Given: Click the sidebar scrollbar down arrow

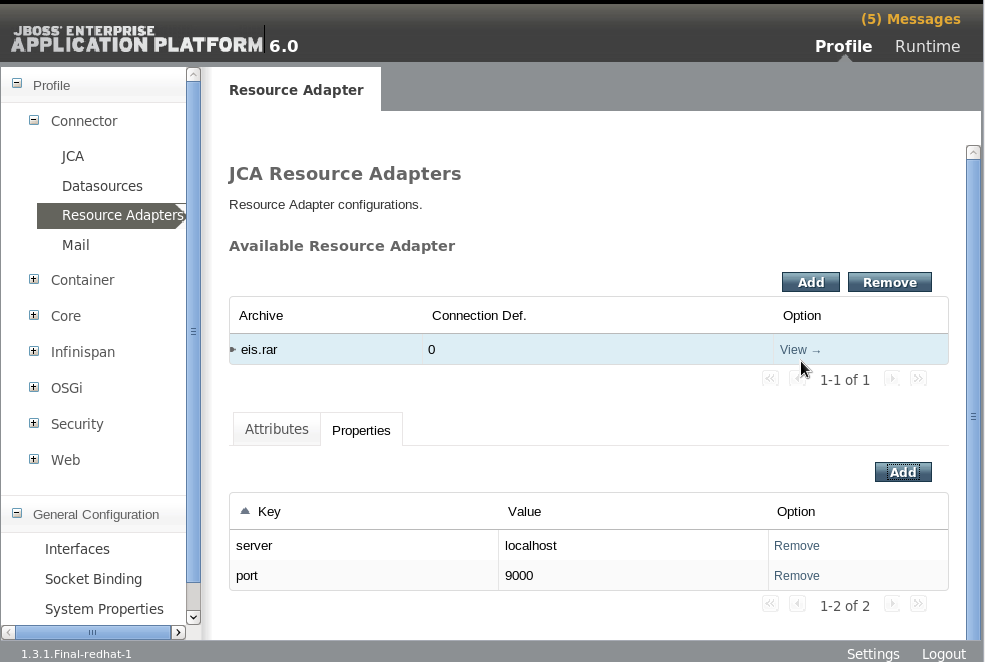Looking at the screenshot, I should click(x=193, y=617).
